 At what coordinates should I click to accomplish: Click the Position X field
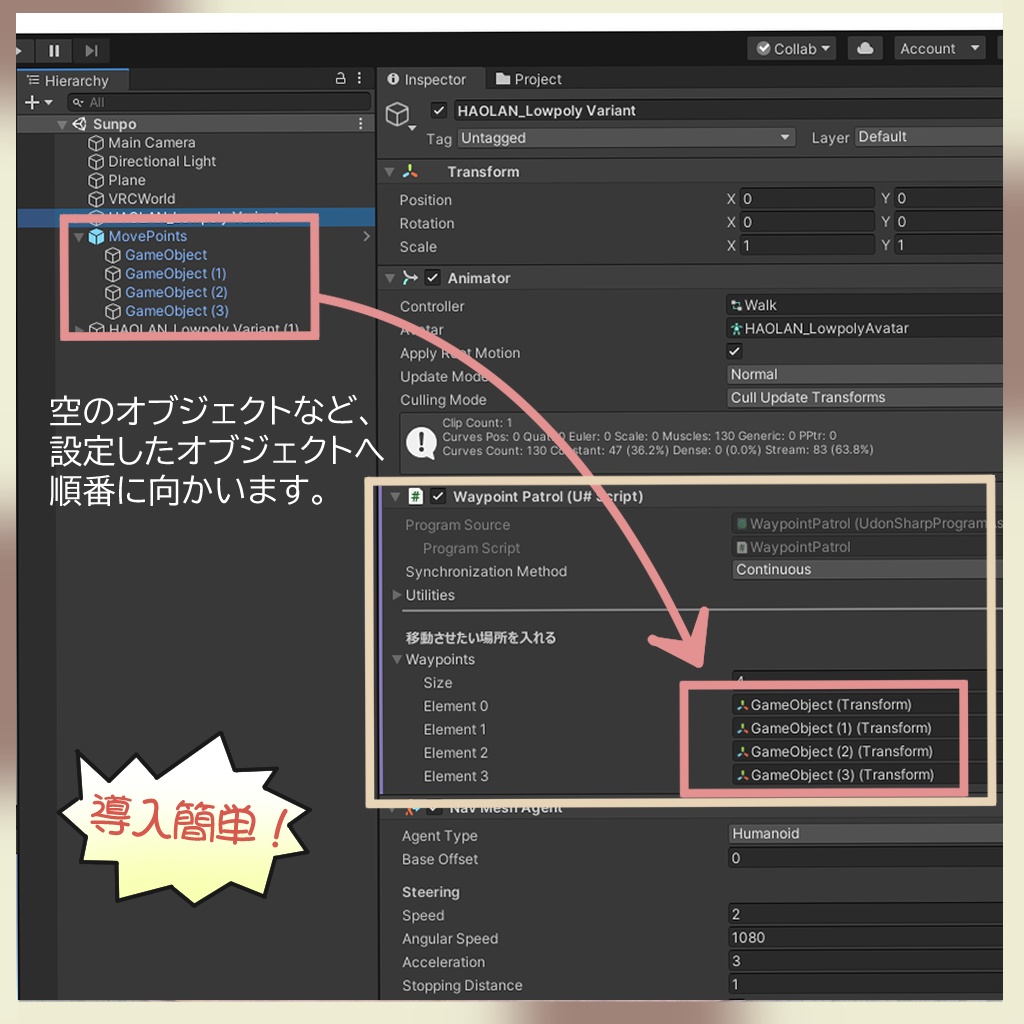tap(807, 199)
